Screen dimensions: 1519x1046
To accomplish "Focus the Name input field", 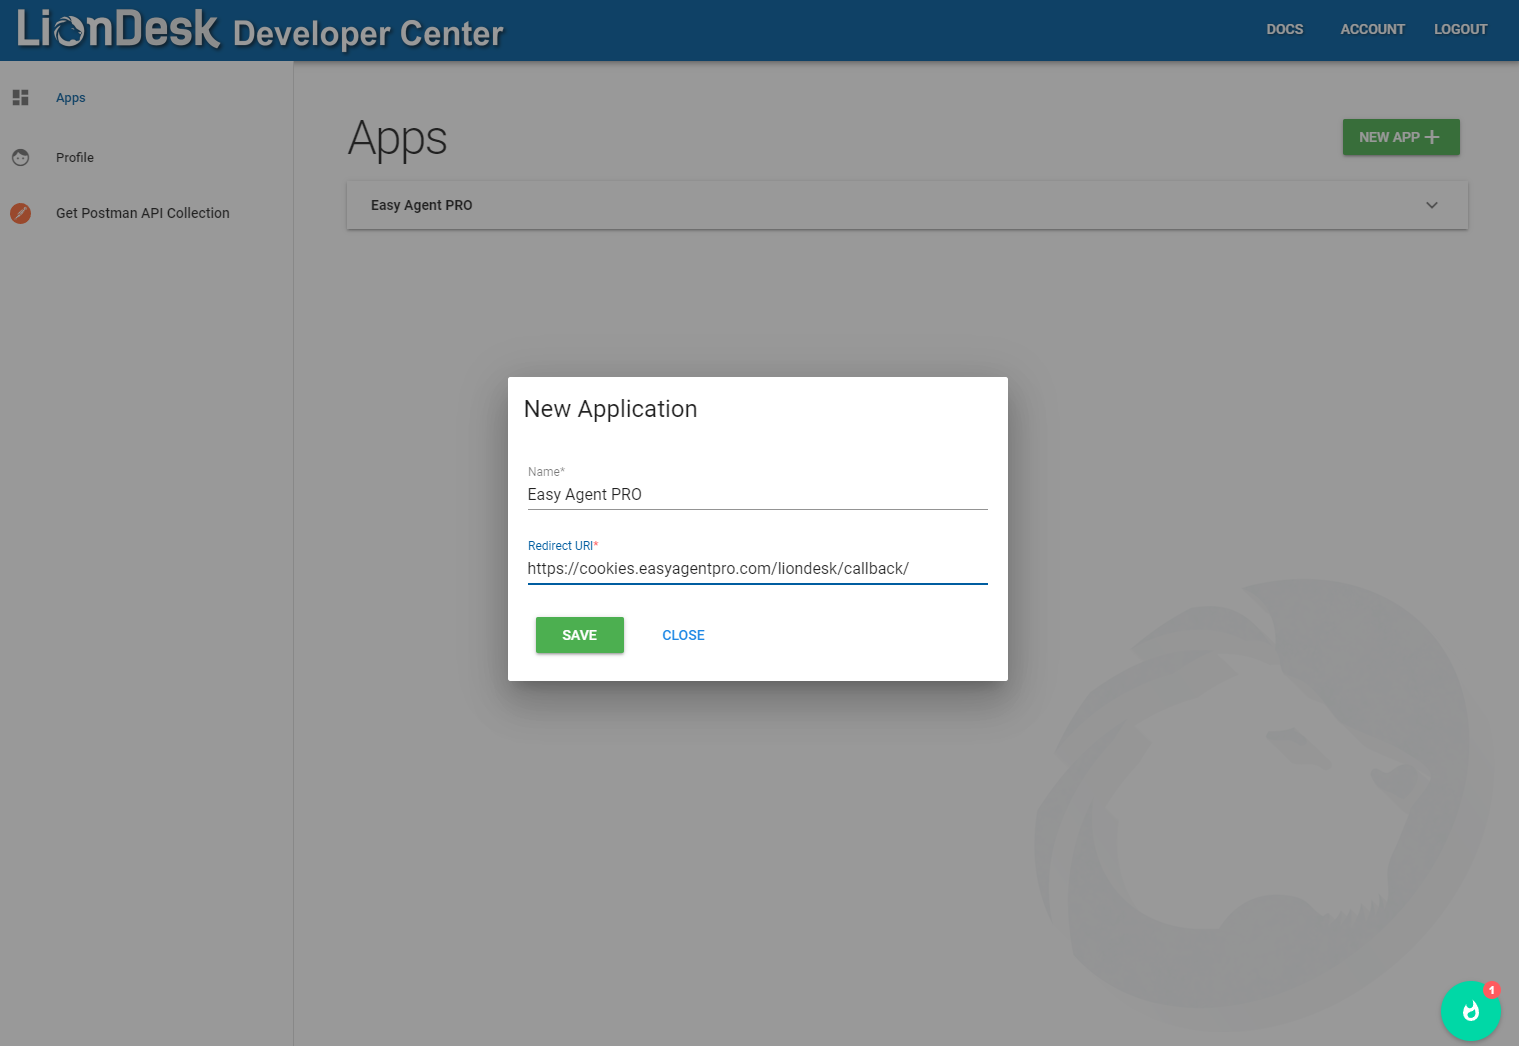I will 757,495.
